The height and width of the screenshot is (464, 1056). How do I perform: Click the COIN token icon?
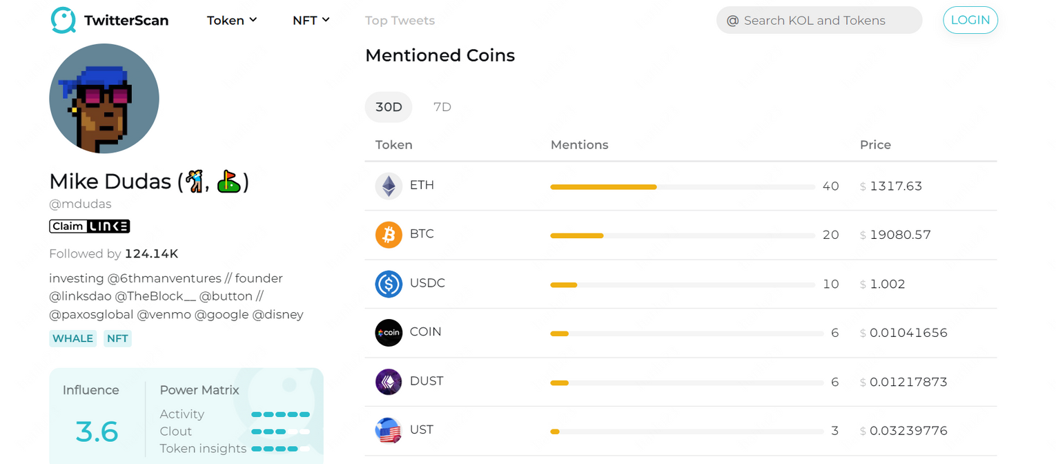388,333
